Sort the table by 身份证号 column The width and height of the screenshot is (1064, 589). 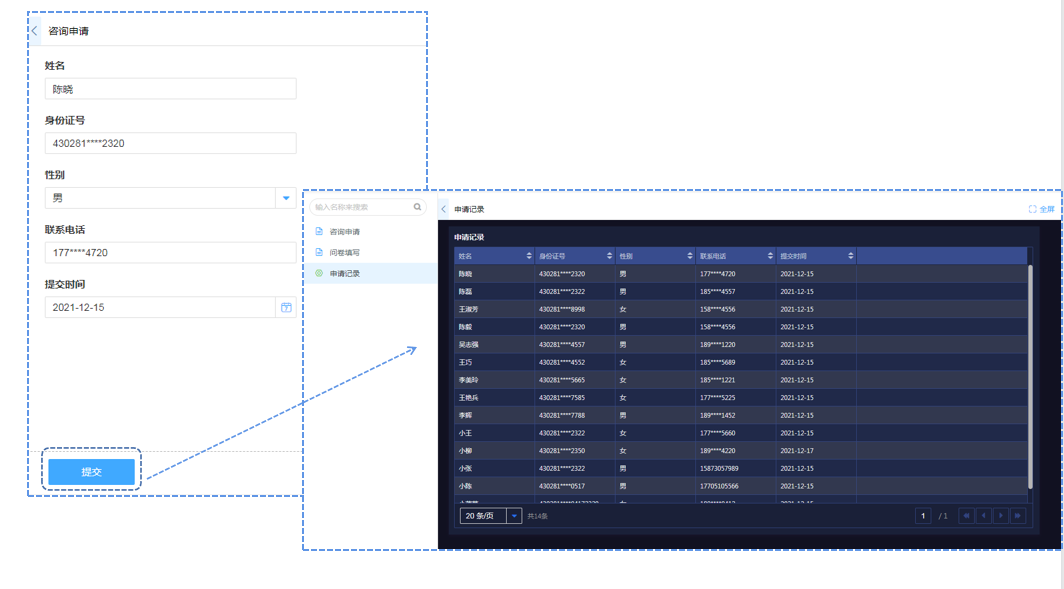coord(609,256)
